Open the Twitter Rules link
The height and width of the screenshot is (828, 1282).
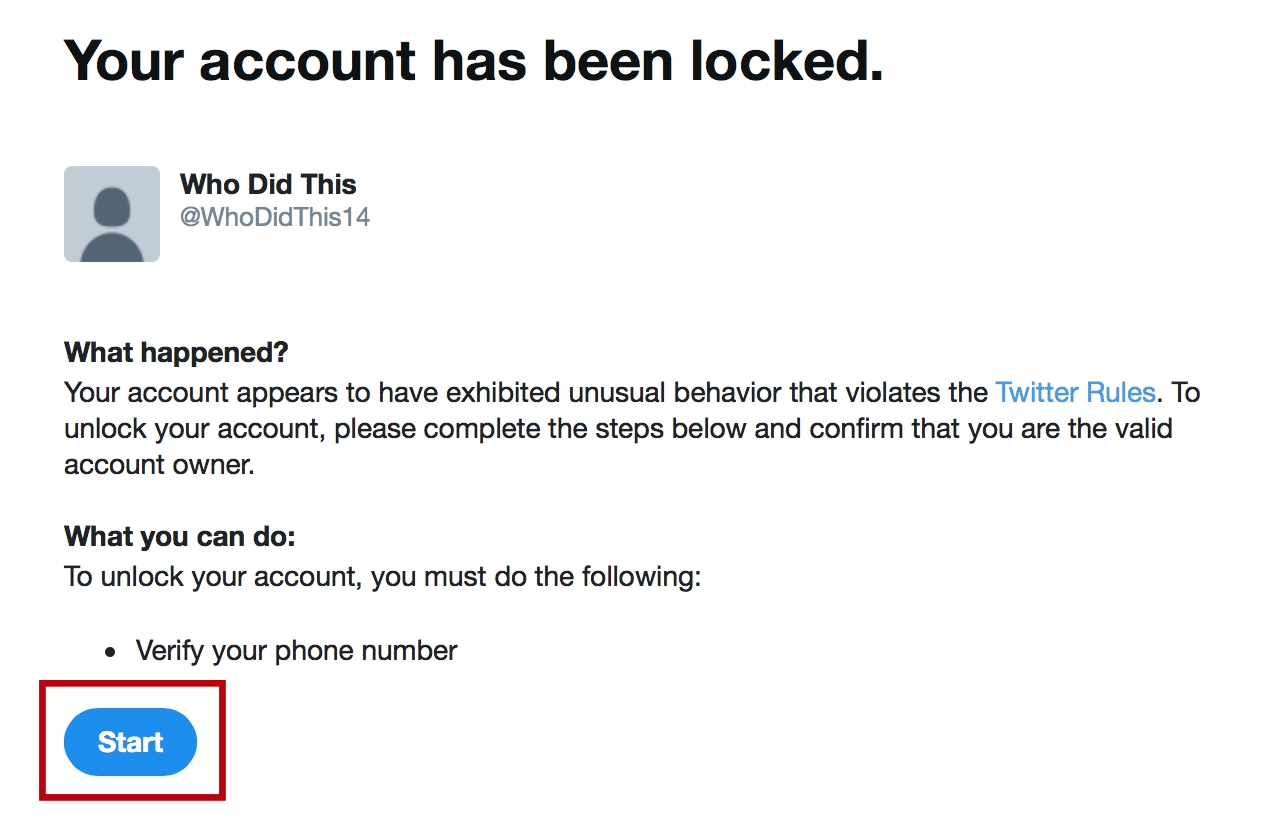click(1075, 392)
